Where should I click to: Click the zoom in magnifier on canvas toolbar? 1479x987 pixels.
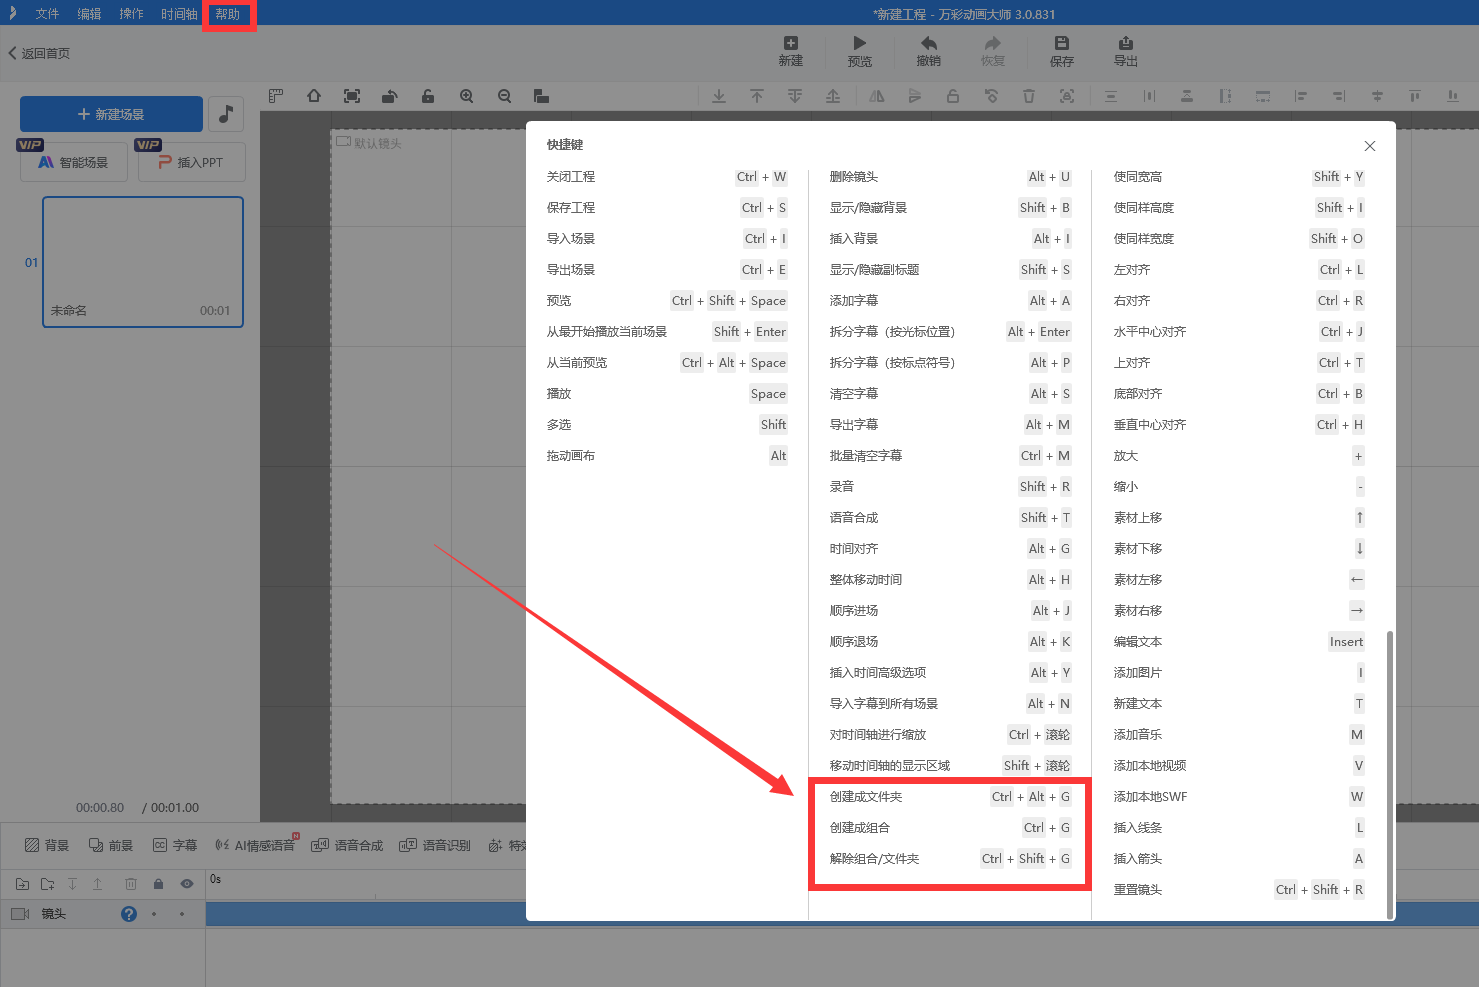(466, 97)
